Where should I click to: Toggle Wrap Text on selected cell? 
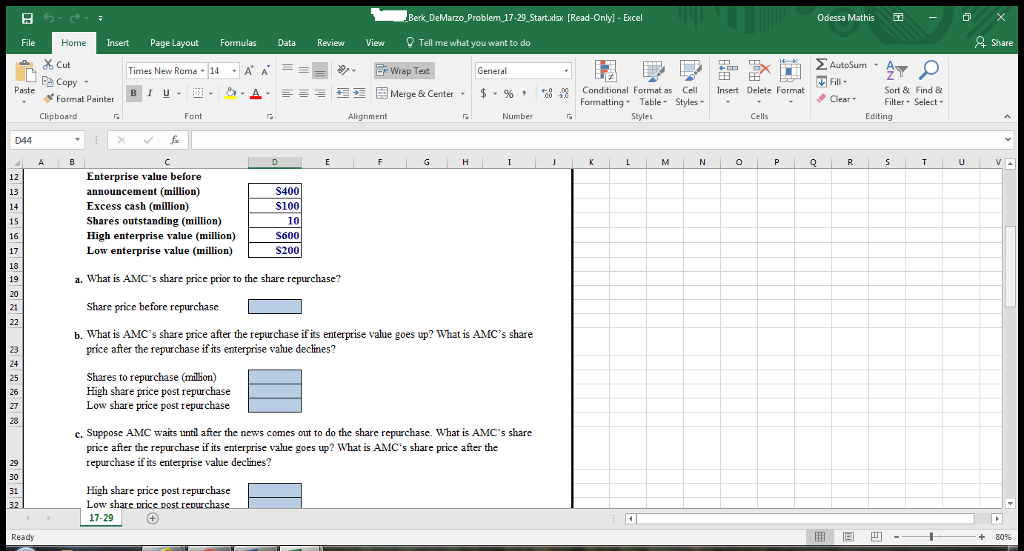[x=403, y=71]
